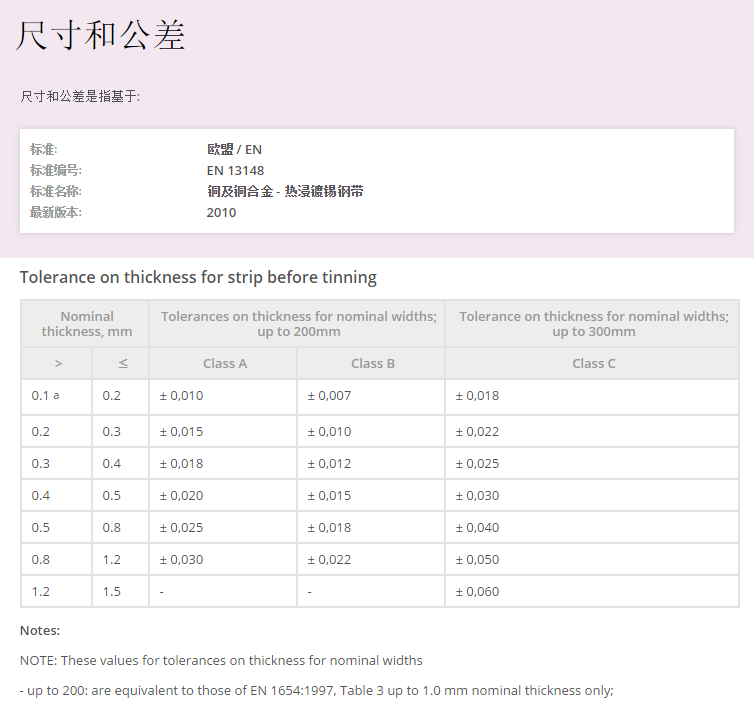Viewport: 754px width, 706px height.
Task: Select the ± 0,060 Class C cell
Action: pyautogui.click(x=477, y=592)
